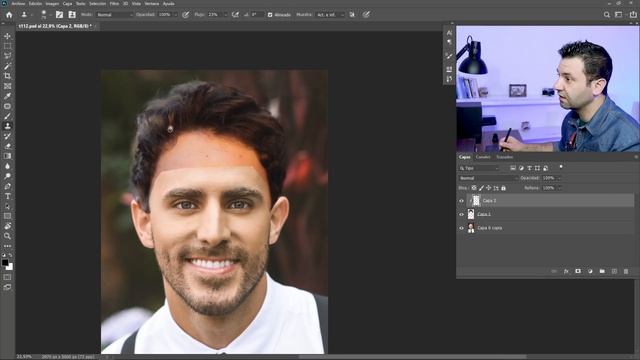
Task: Open the Archivo menu
Action: point(18,4)
